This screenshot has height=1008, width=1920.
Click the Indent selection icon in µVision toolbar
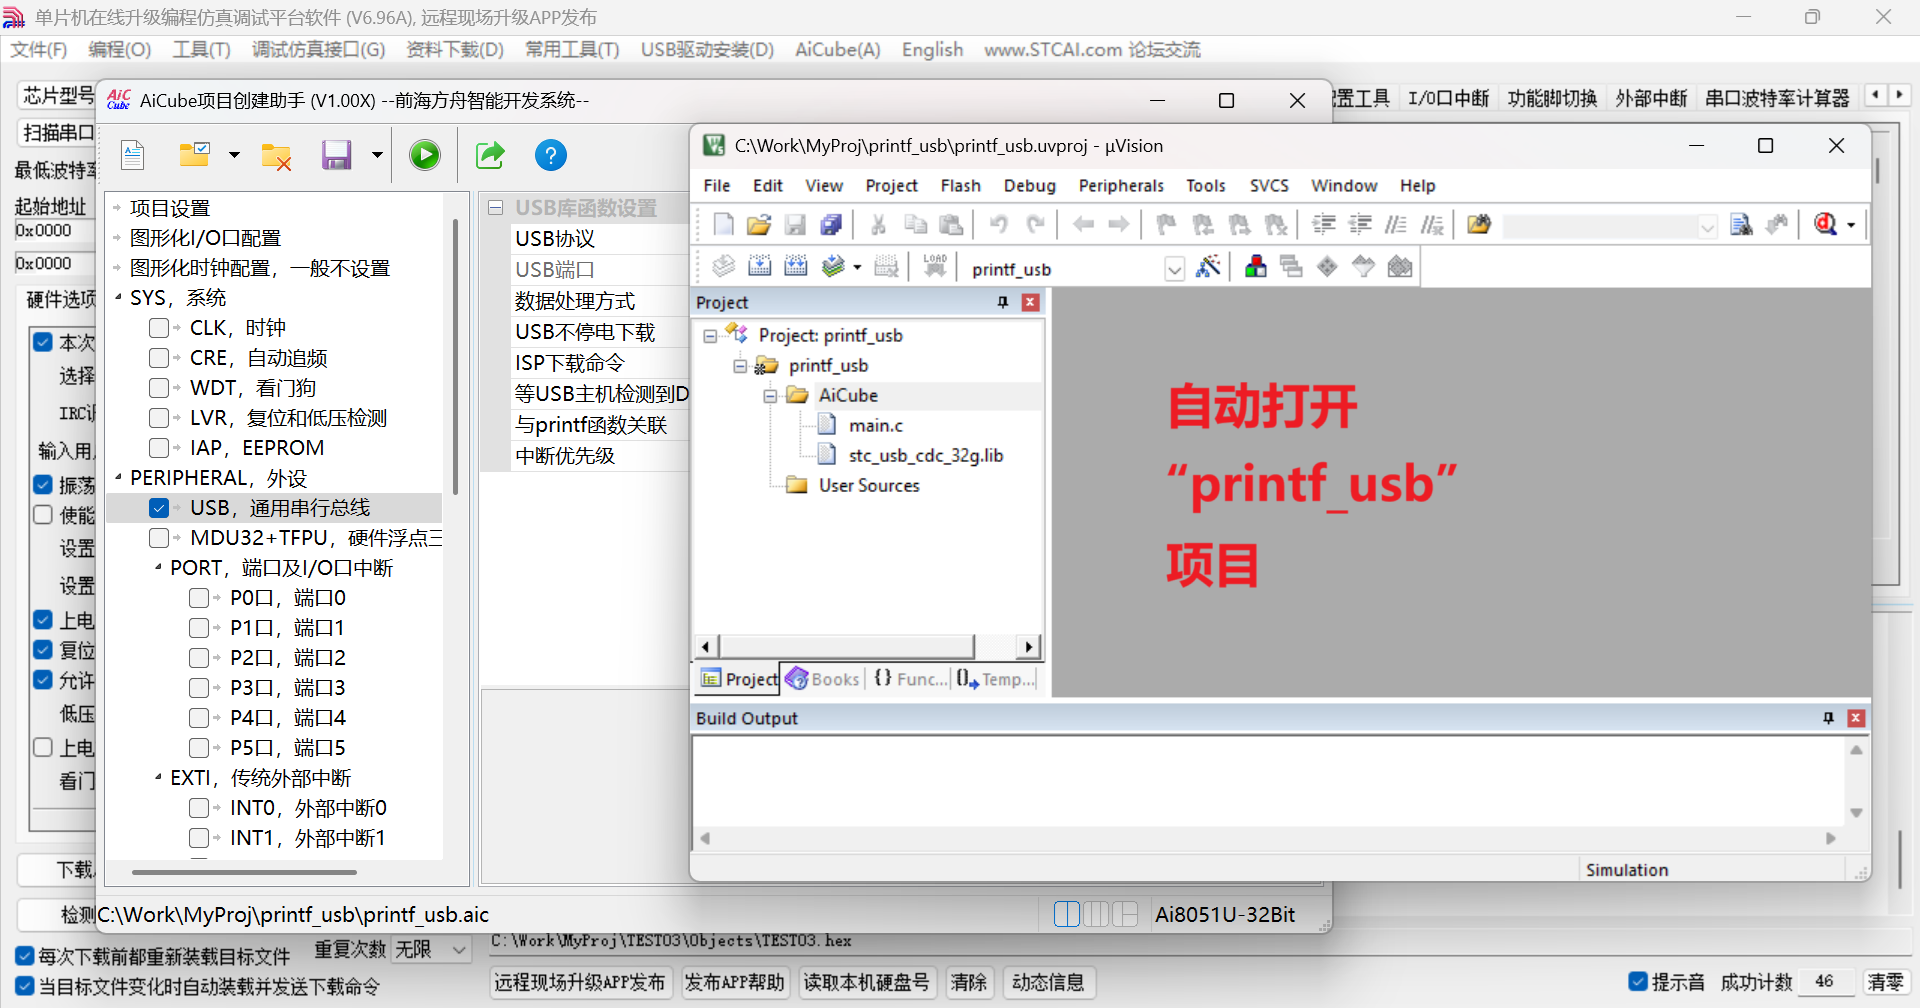tap(1324, 224)
